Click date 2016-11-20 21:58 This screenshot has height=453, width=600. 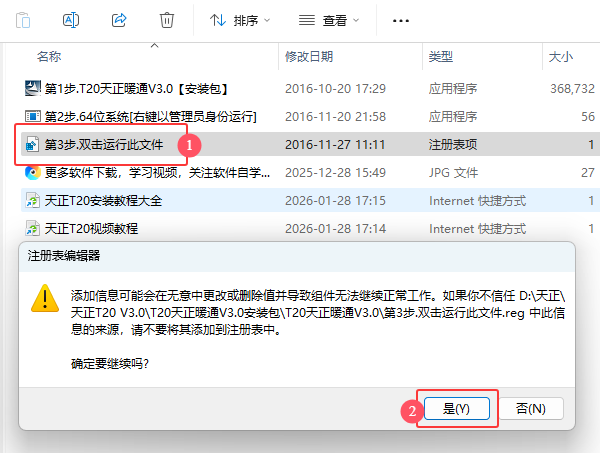pyautogui.click(x=335, y=116)
